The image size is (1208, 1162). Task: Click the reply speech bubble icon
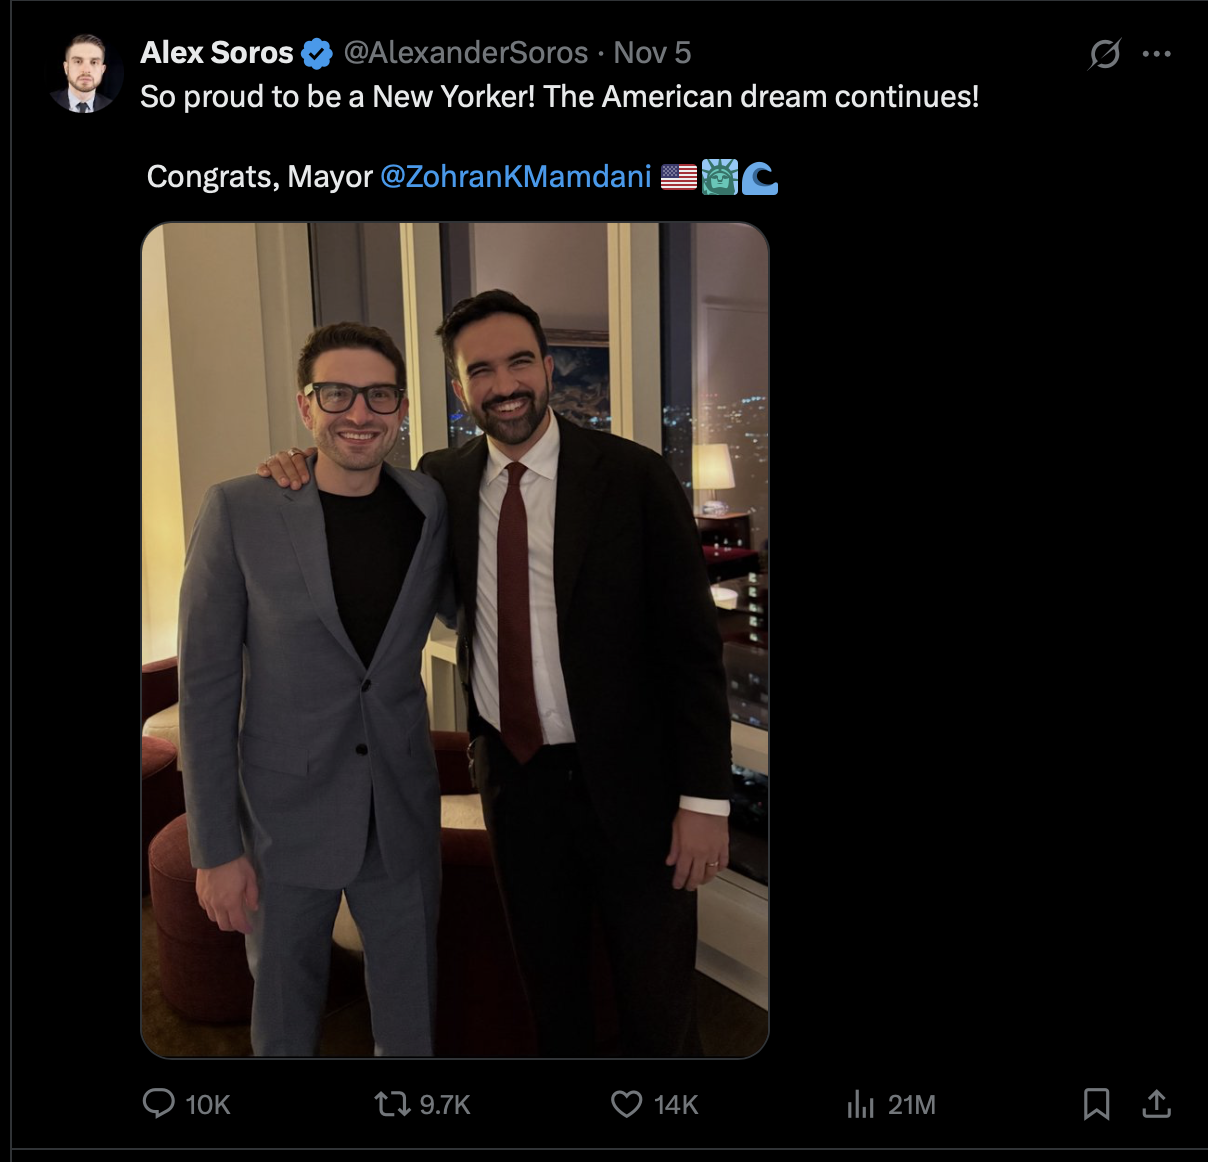(159, 1103)
